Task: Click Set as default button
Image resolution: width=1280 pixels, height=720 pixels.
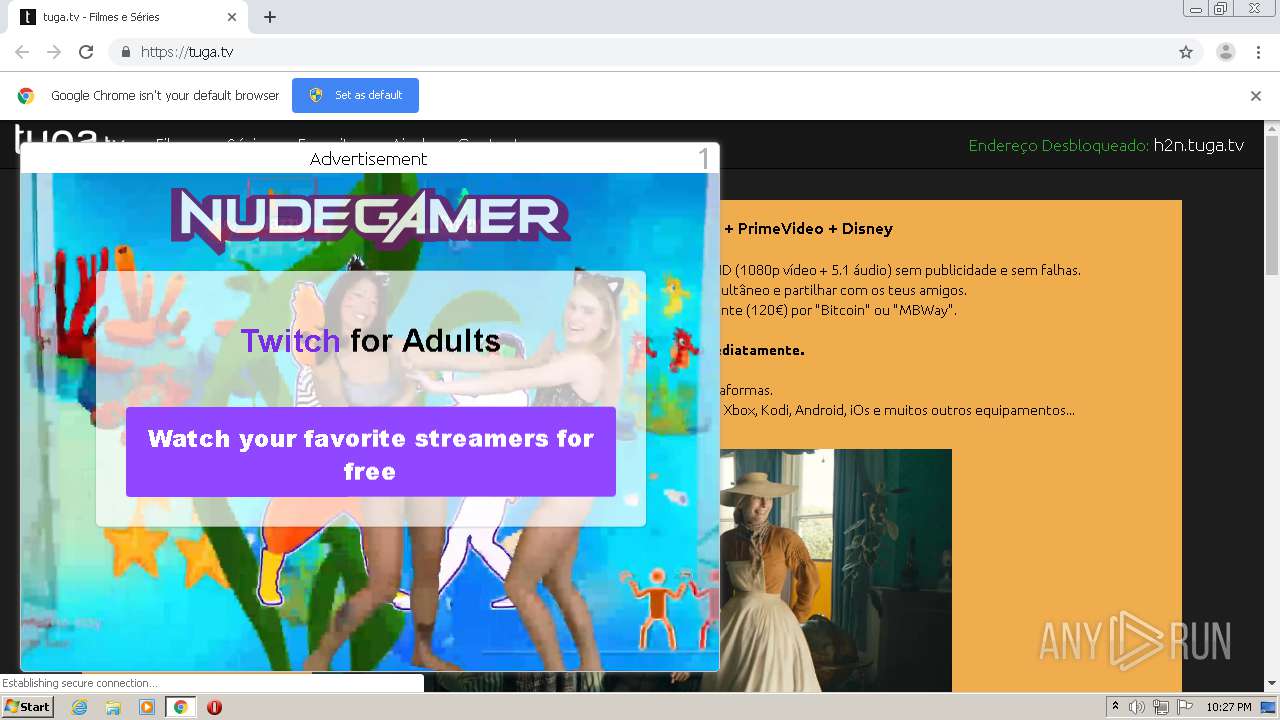Action: (355, 95)
